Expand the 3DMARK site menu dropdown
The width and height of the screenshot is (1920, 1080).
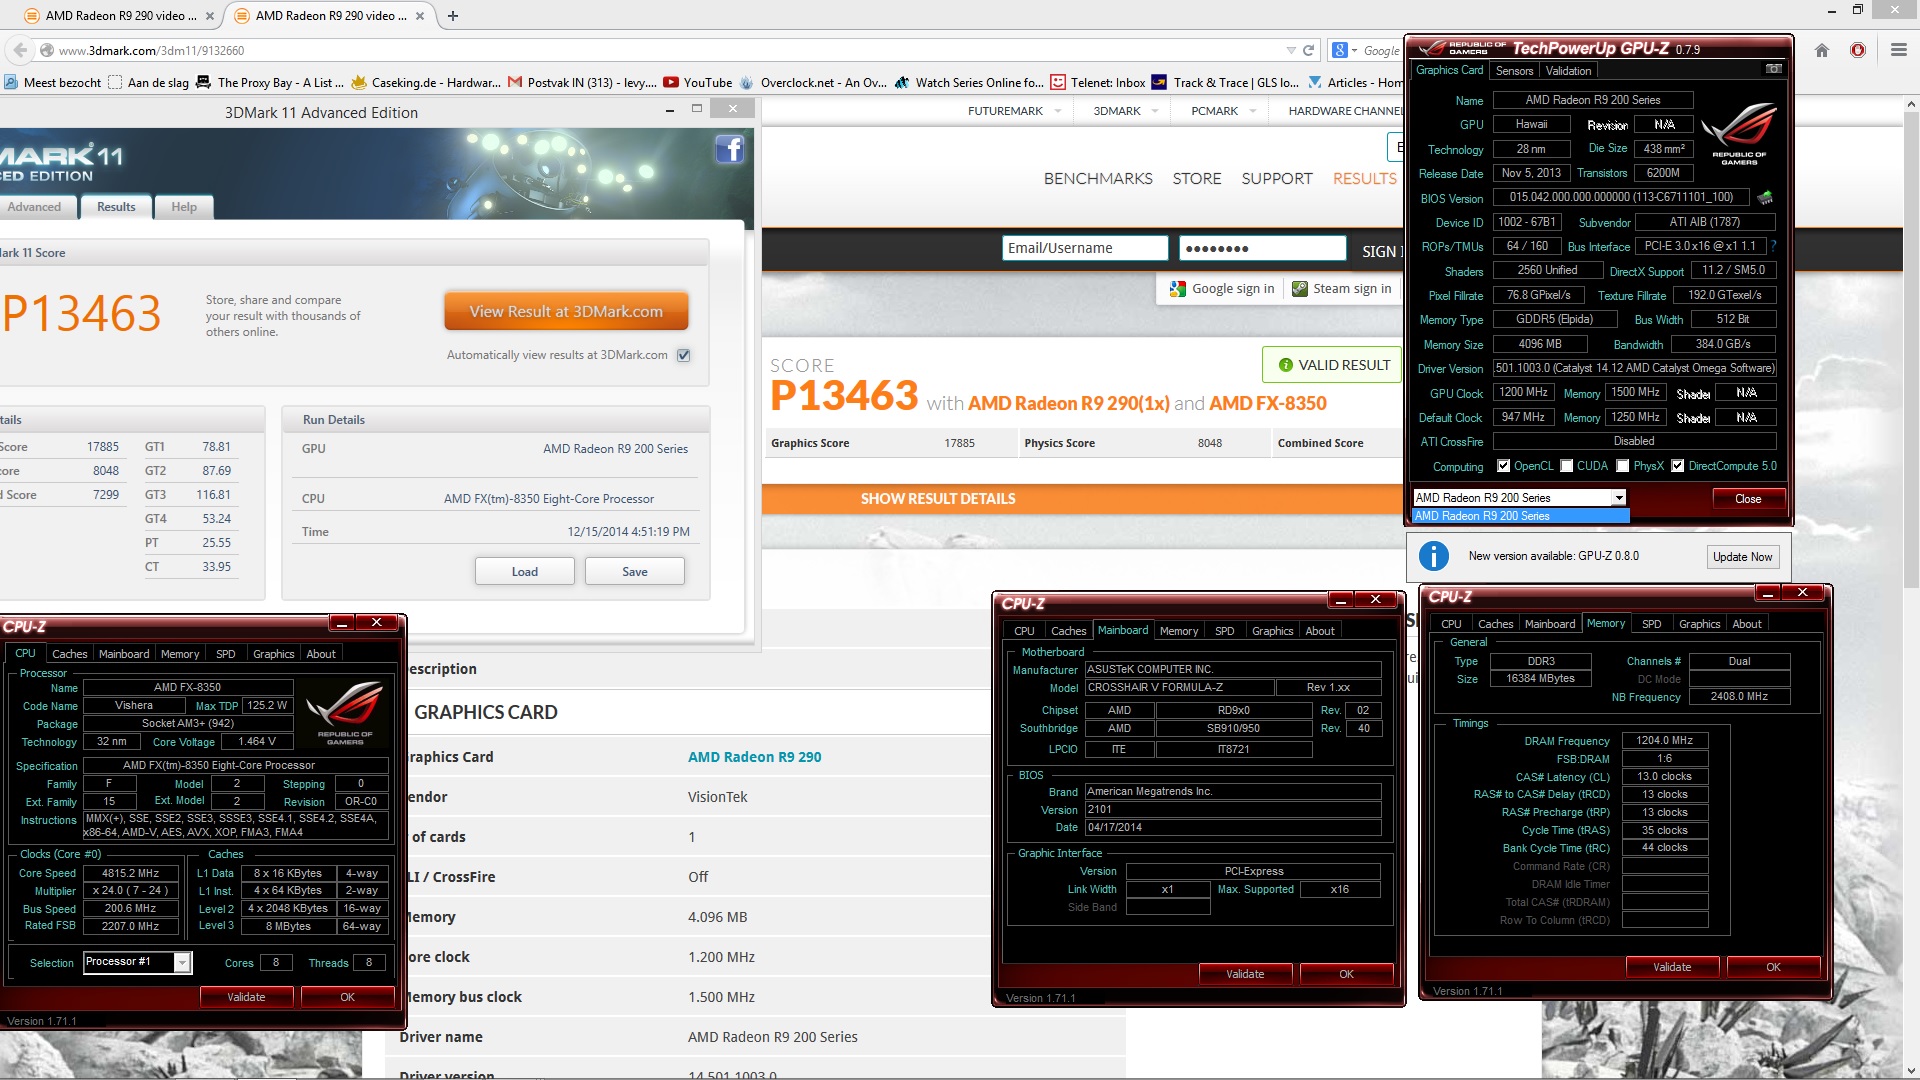click(1155, 111)
